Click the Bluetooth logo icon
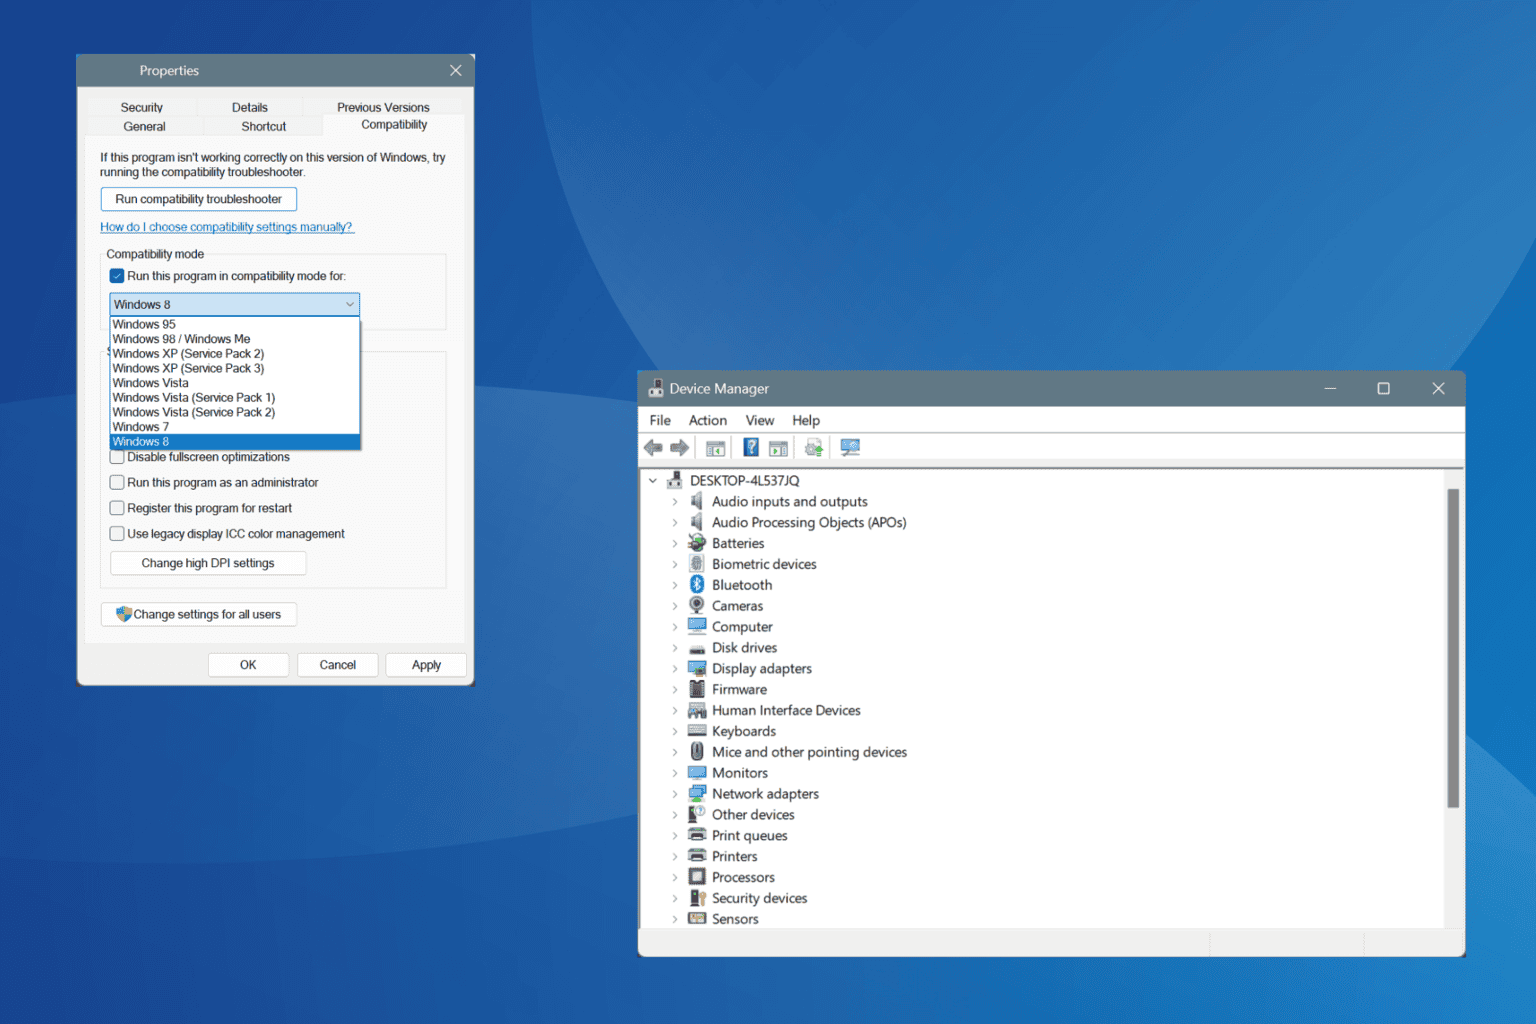 [x=697, y=585]
